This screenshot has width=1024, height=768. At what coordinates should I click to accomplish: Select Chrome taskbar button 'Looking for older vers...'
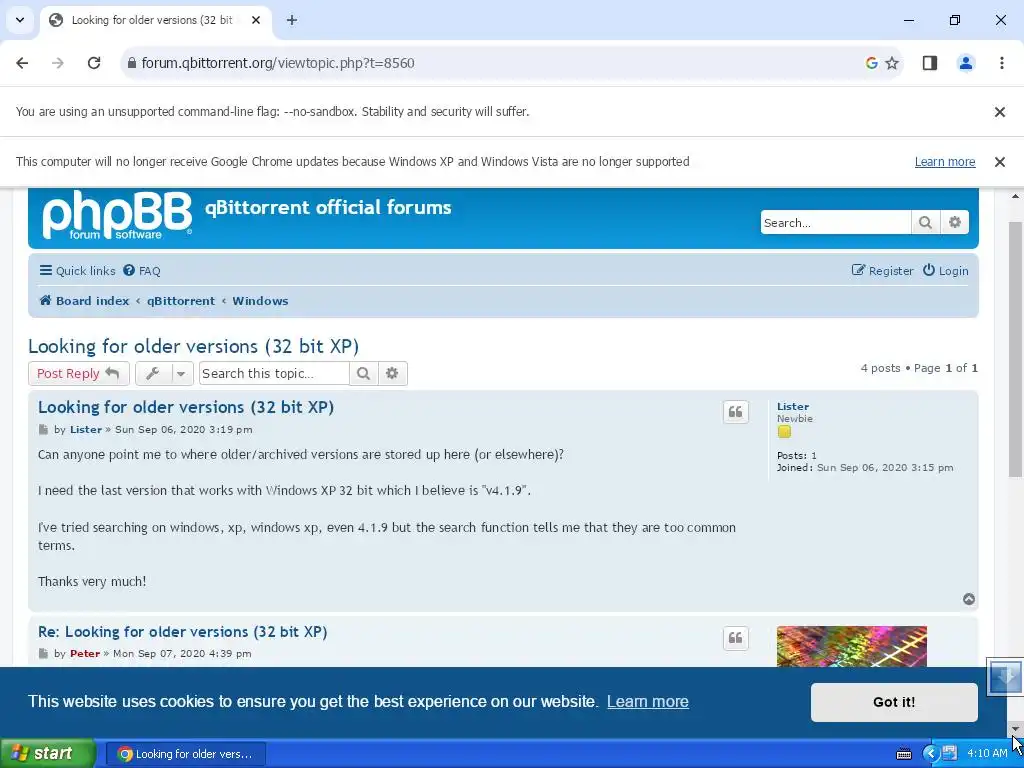(x=185, y=754)
